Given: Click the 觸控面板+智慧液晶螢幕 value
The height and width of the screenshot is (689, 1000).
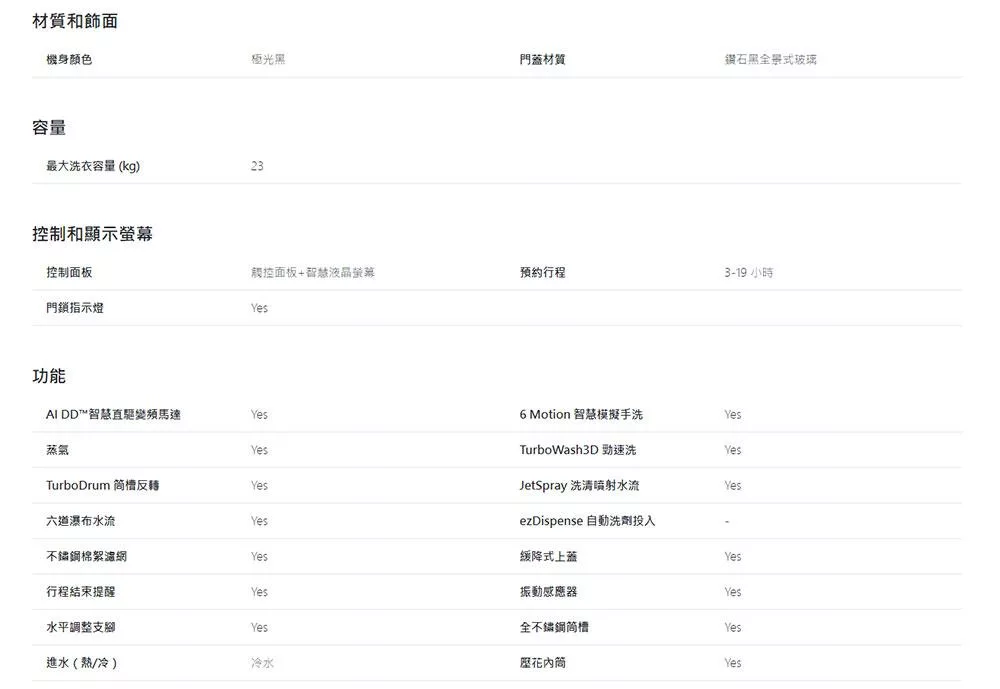Looking at the screenshot, I should point(313,272).
